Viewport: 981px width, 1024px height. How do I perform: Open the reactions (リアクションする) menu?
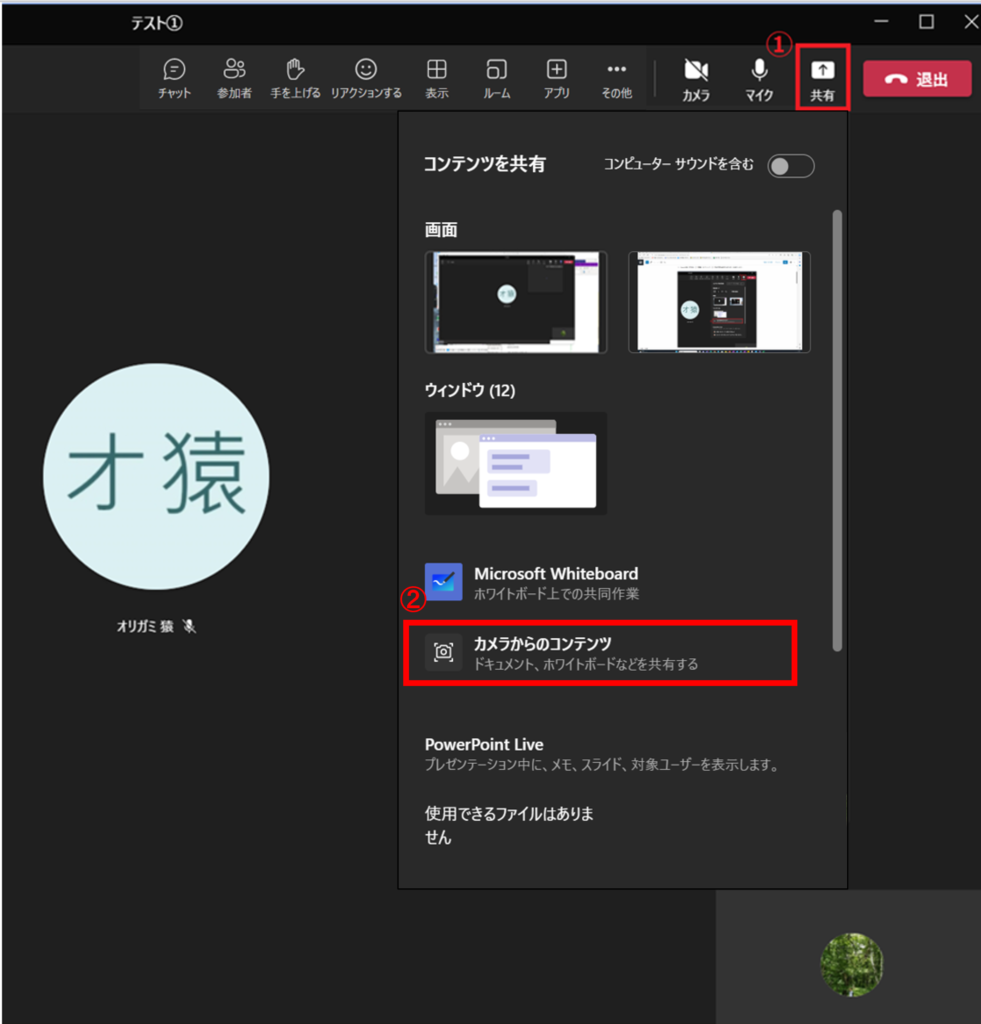coord(366,79)
